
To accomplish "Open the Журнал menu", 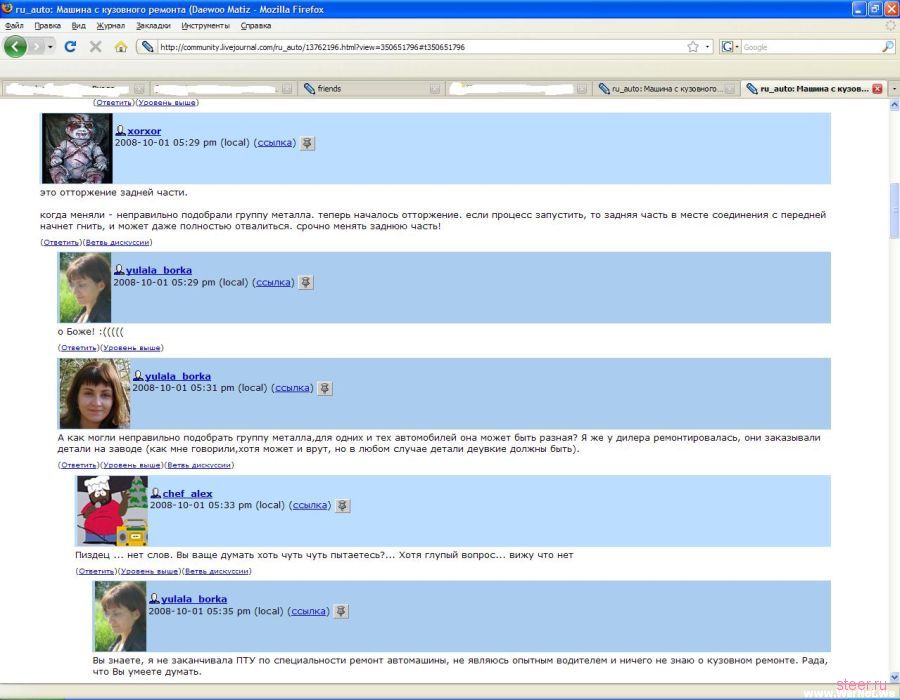I will [110, 25].
